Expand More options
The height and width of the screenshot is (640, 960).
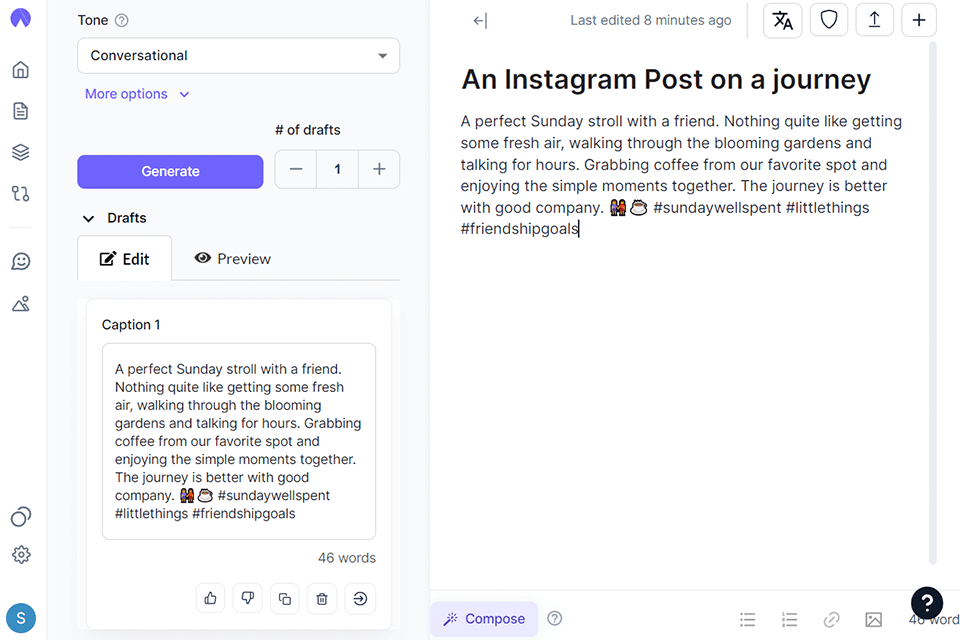pos(137,94)
